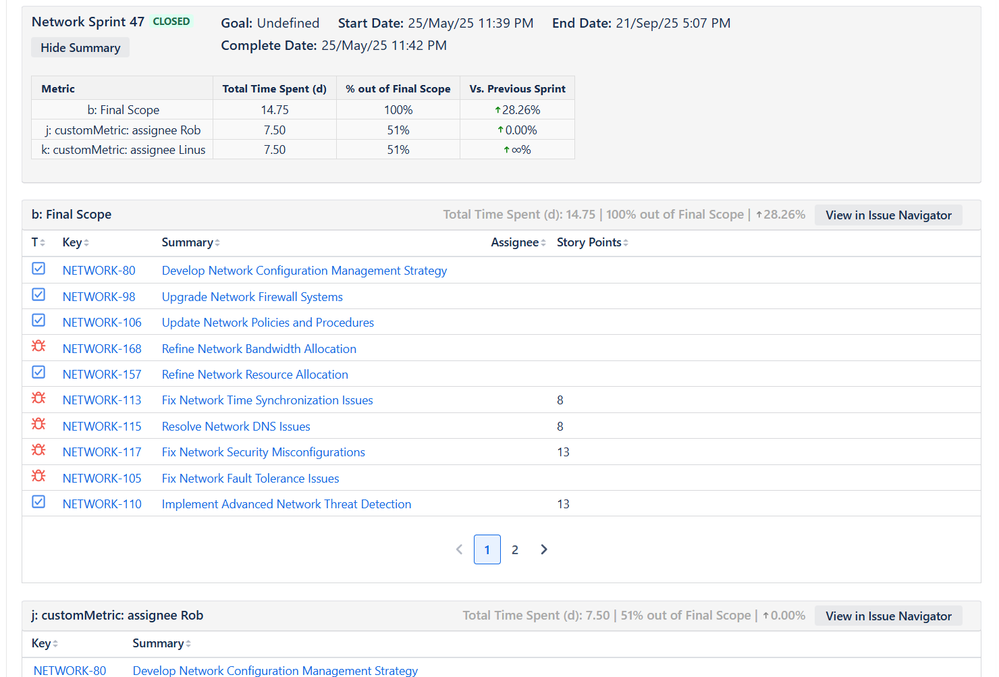The height and width of the screenshot is (677, 999).
Task: Click the Complete Date value 25/May/25 11:42 PM
Action: tap(384, 45)
